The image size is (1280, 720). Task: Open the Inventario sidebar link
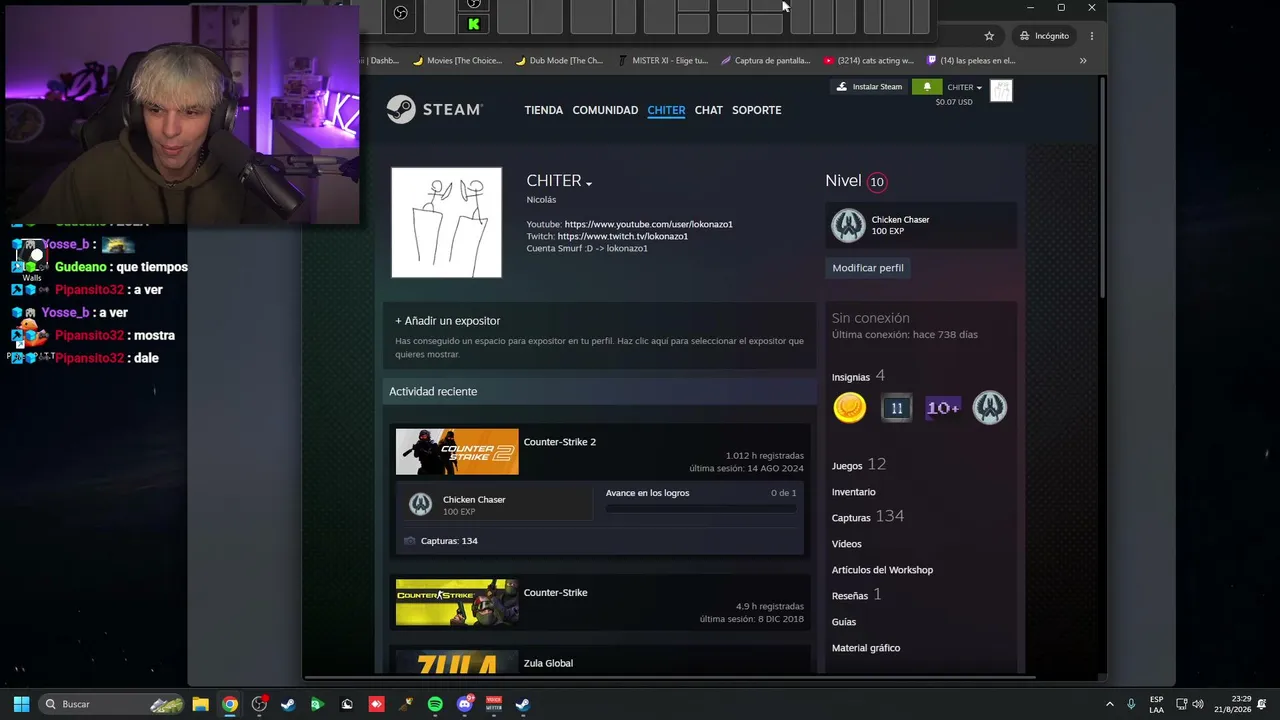coord(853,492)
